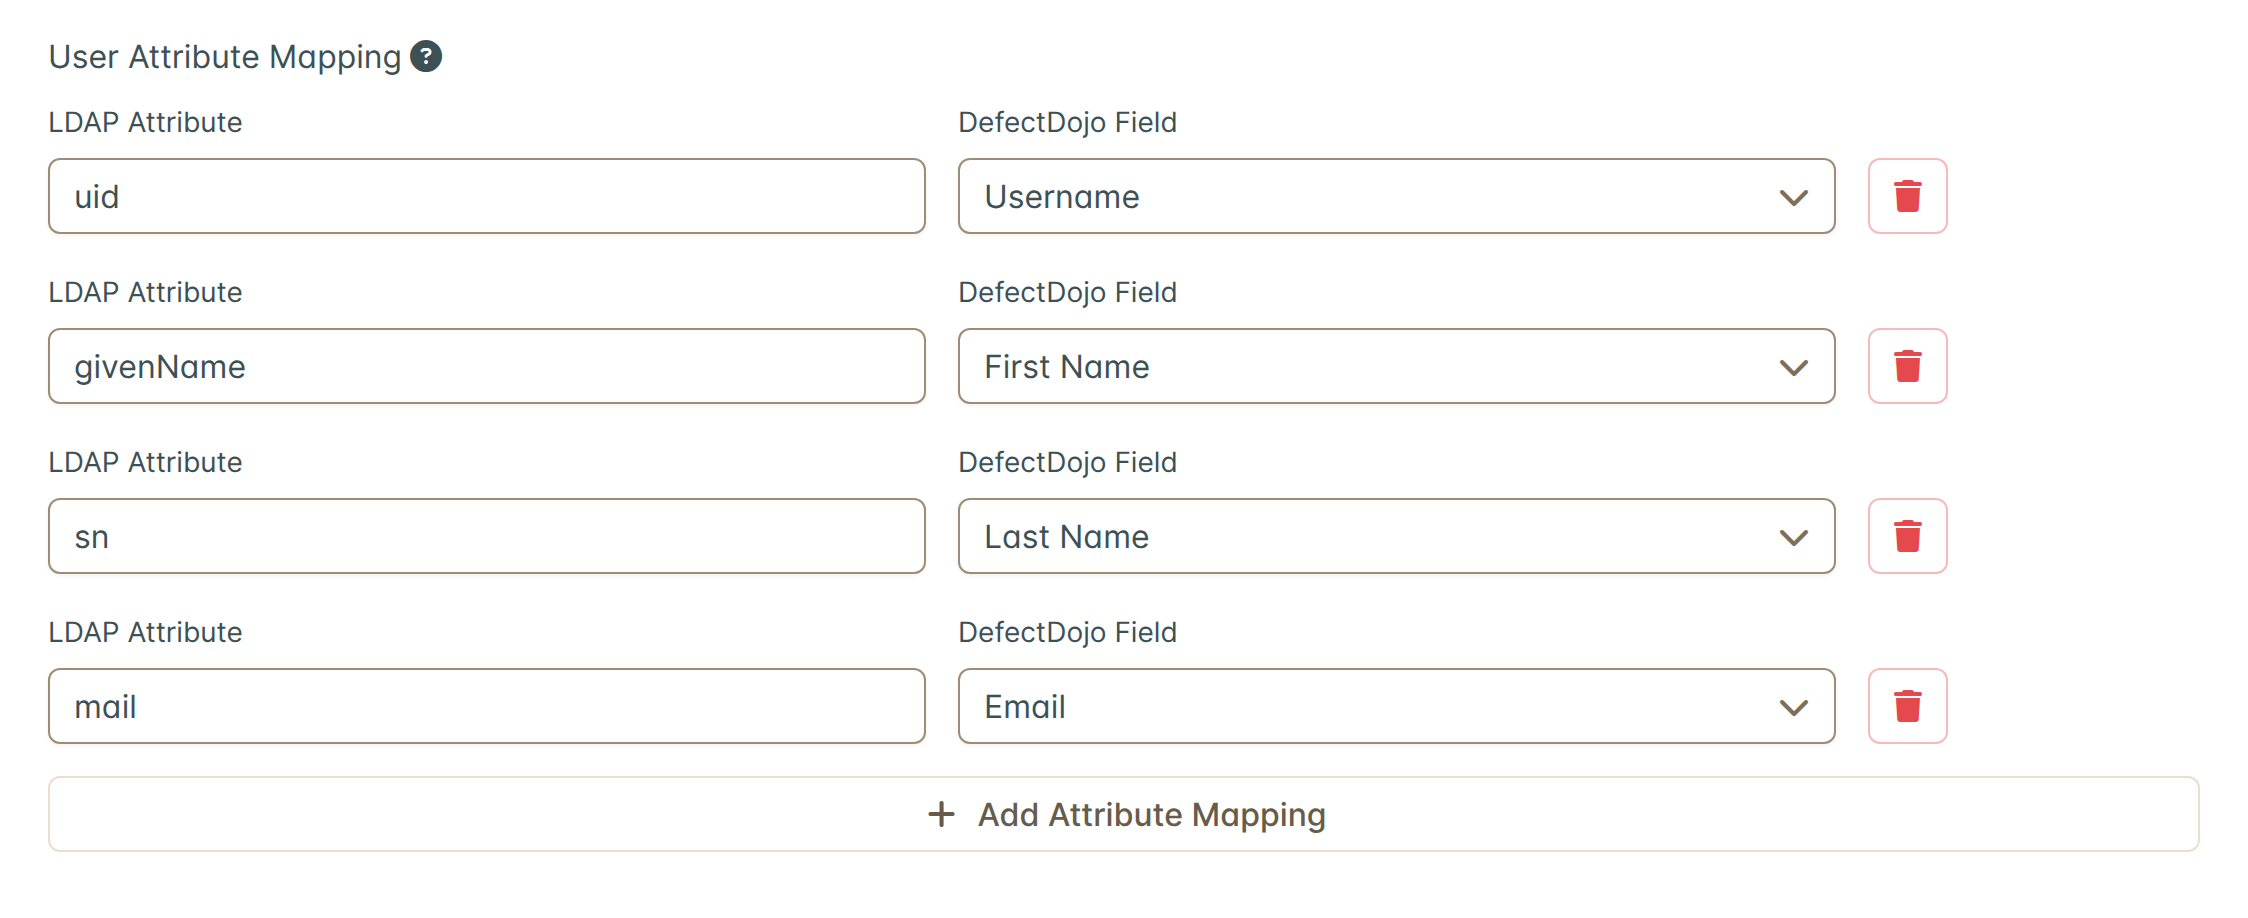Click the mail LDAP Attribute input field

coord(487,706)
